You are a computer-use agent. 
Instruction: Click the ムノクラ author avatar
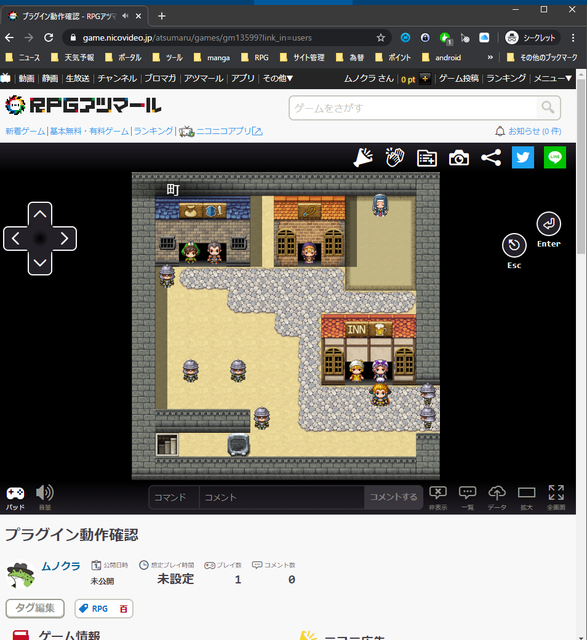coord(21,575)
